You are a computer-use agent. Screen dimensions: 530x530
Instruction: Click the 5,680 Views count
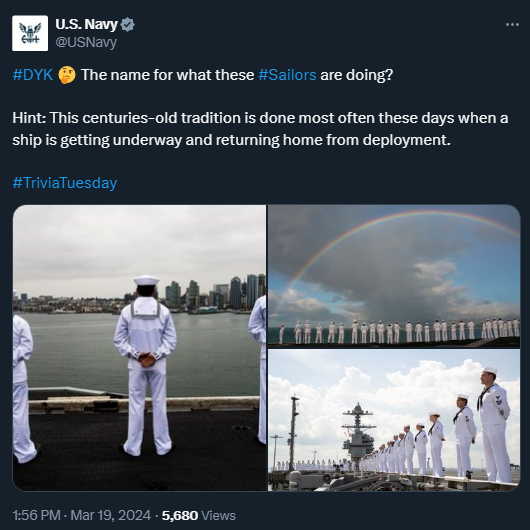click(x=198, y=515)
